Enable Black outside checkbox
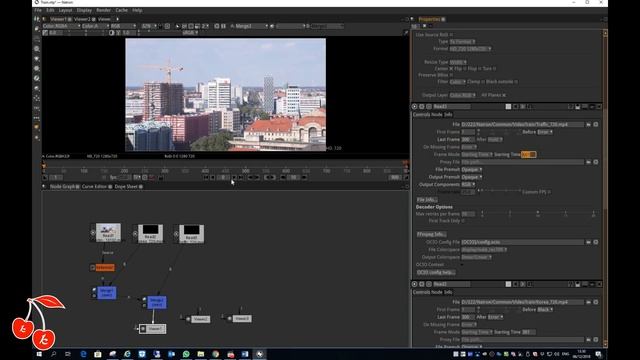This screenshot has height=360, width=640. 516,82
